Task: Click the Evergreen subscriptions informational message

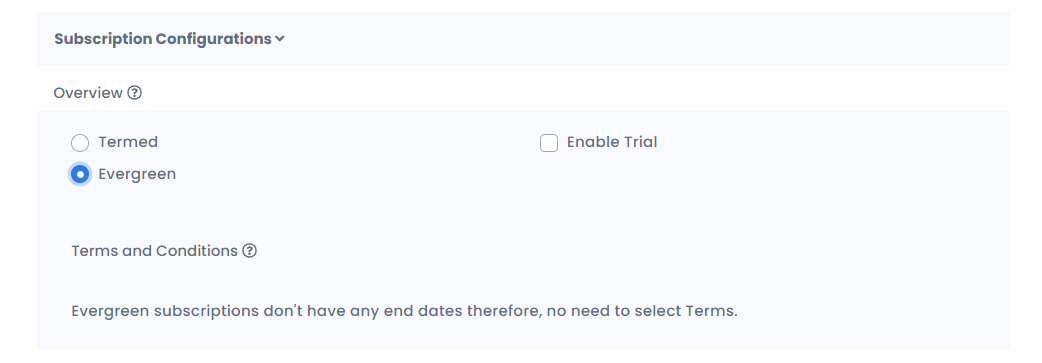Action: [x=404, y=311]
